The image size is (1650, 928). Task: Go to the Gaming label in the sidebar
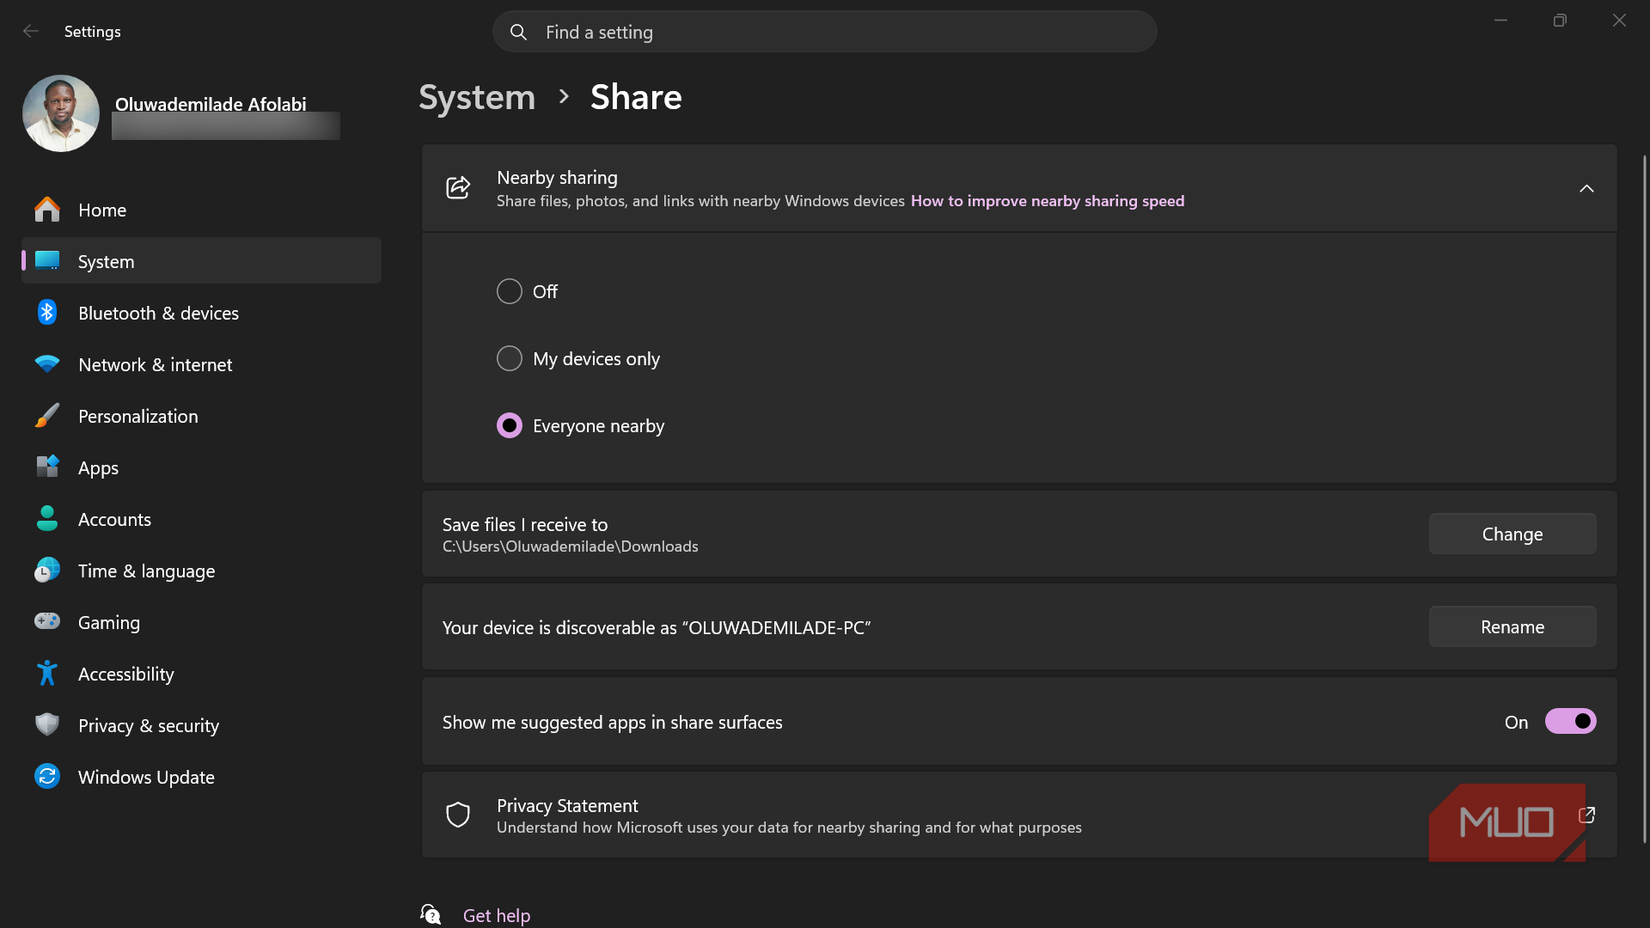coord(109,622)
